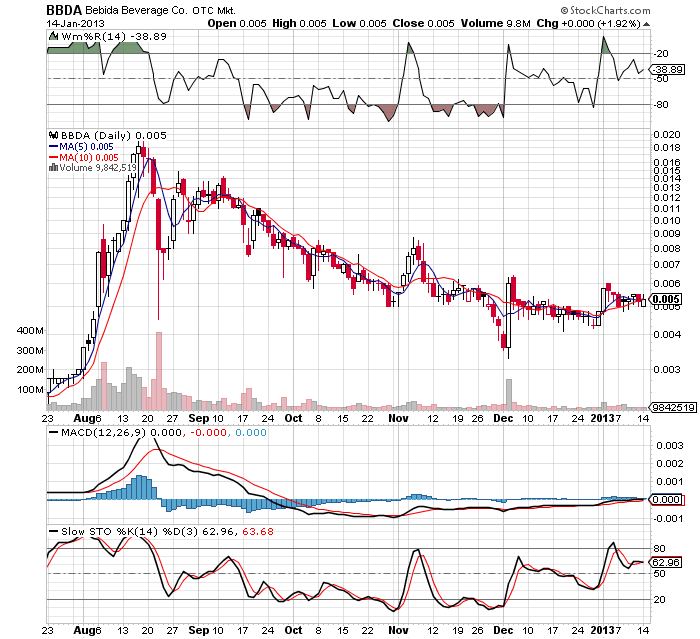The image size is (700, 639).
Task: Click the 62.96 value tag on Slow STO axis
Action: [x=667, y=562]
